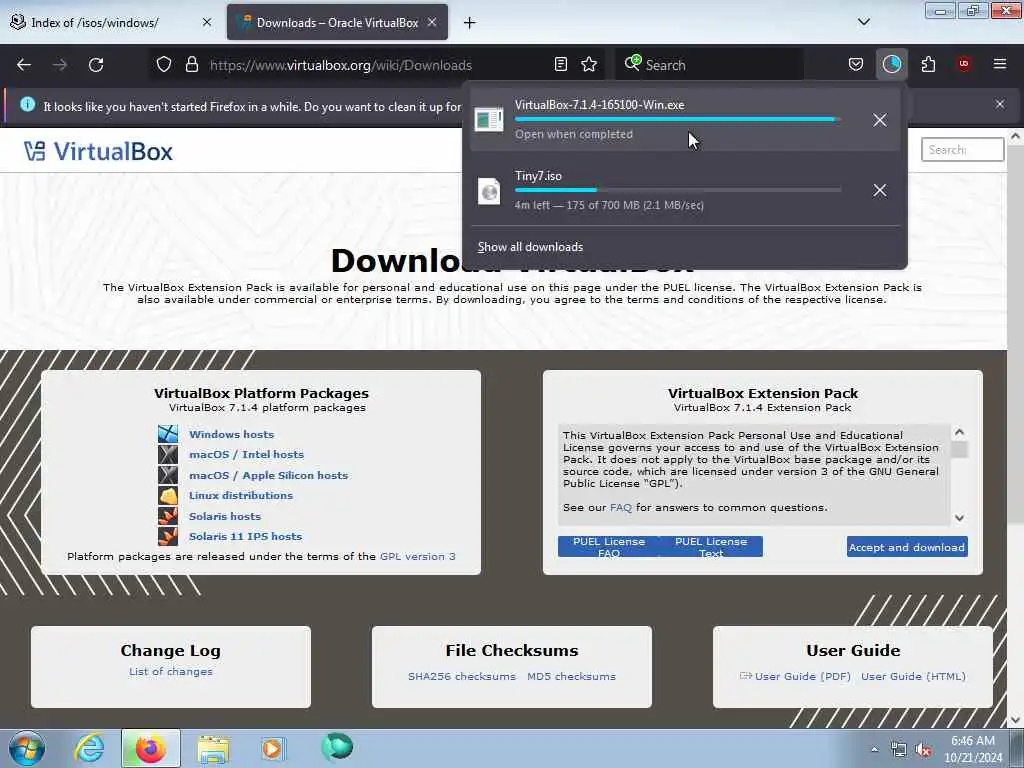Screen dimensions: 1024x768
Task: Click the Tiny7.iso disc file icon
Action: pyautogui.click(x=488, y=191)
